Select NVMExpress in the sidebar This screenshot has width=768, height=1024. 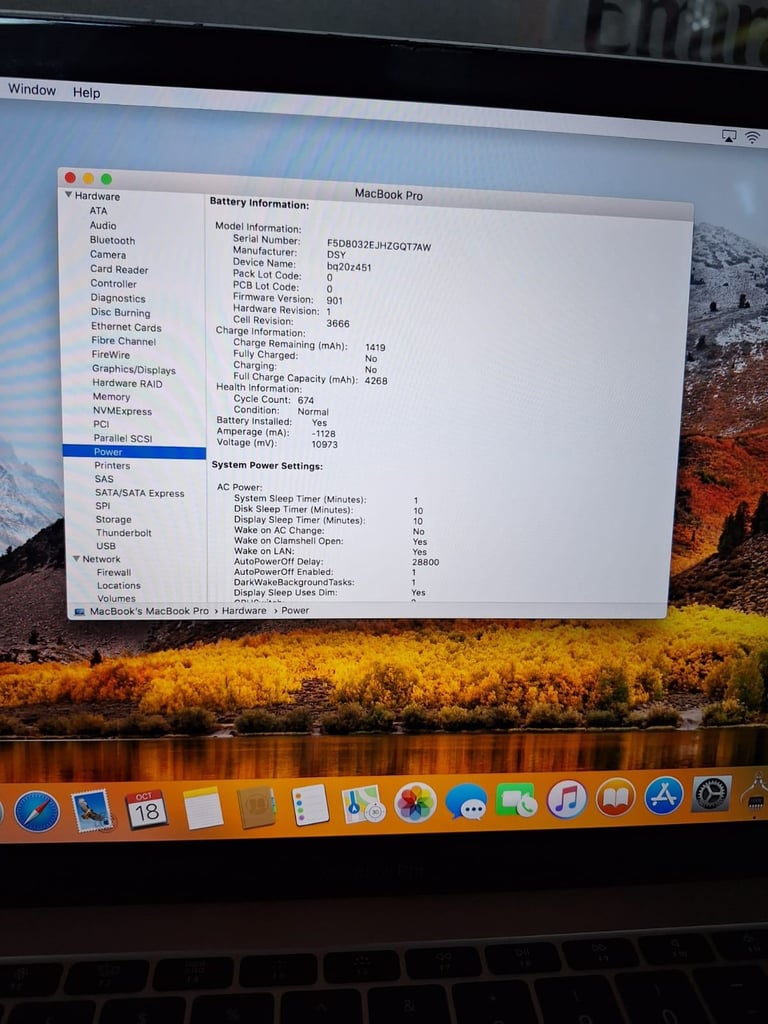[122, 411]
